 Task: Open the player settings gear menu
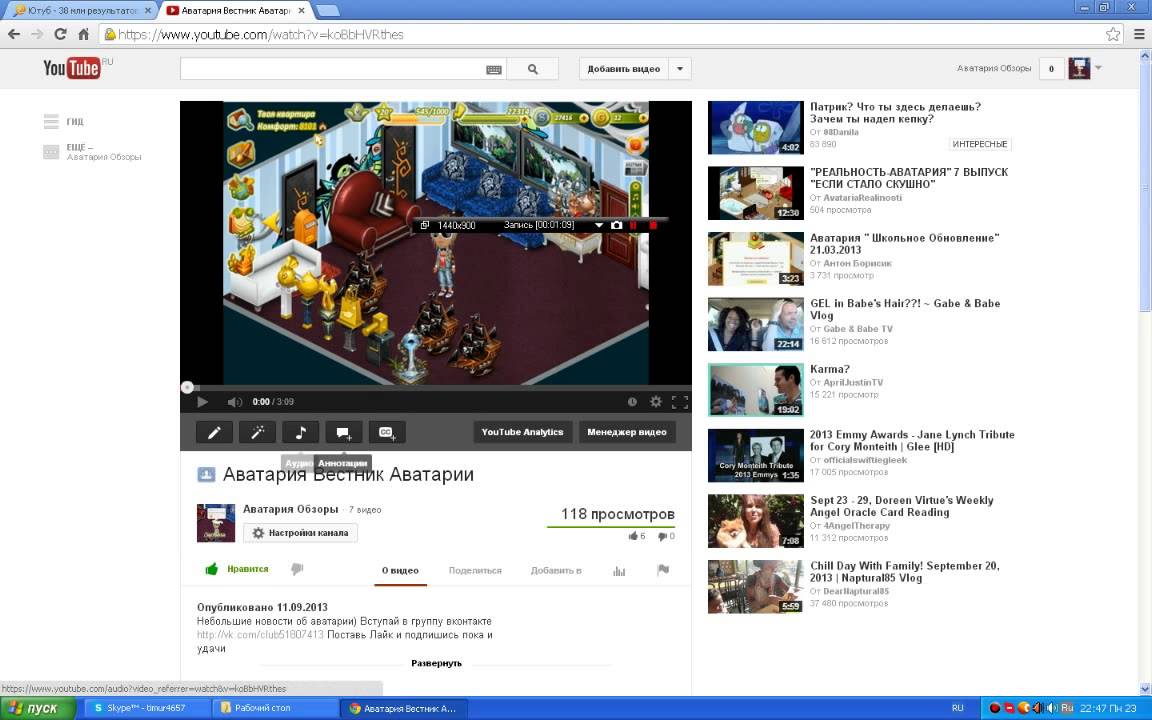click(x=655, y=402)
